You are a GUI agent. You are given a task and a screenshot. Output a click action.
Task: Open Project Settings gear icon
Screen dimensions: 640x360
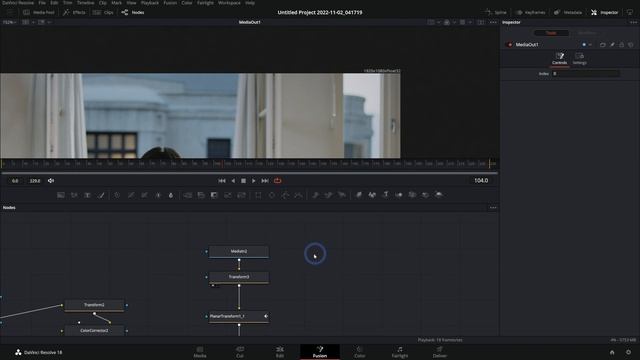coord(629,352)
